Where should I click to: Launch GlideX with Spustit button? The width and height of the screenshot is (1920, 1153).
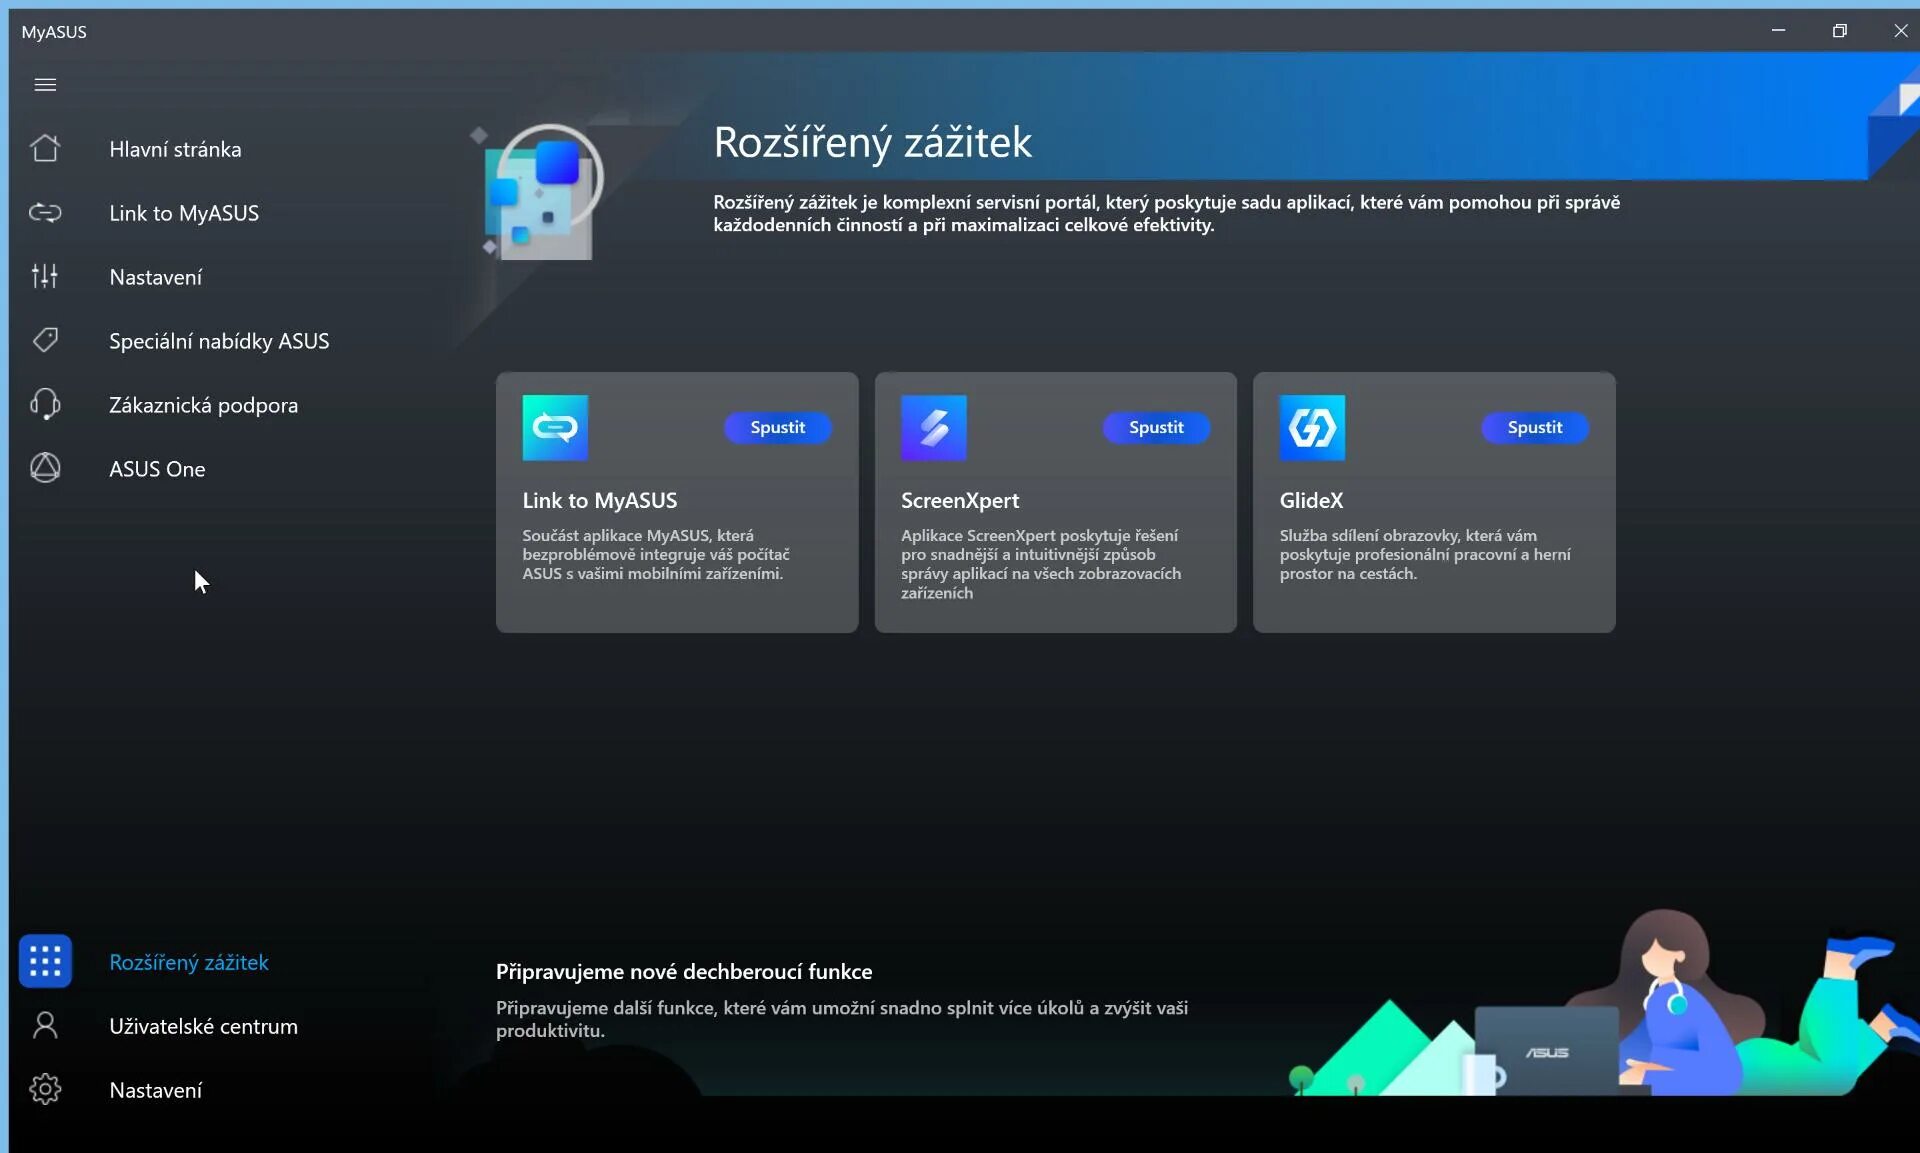[1535, 428]
